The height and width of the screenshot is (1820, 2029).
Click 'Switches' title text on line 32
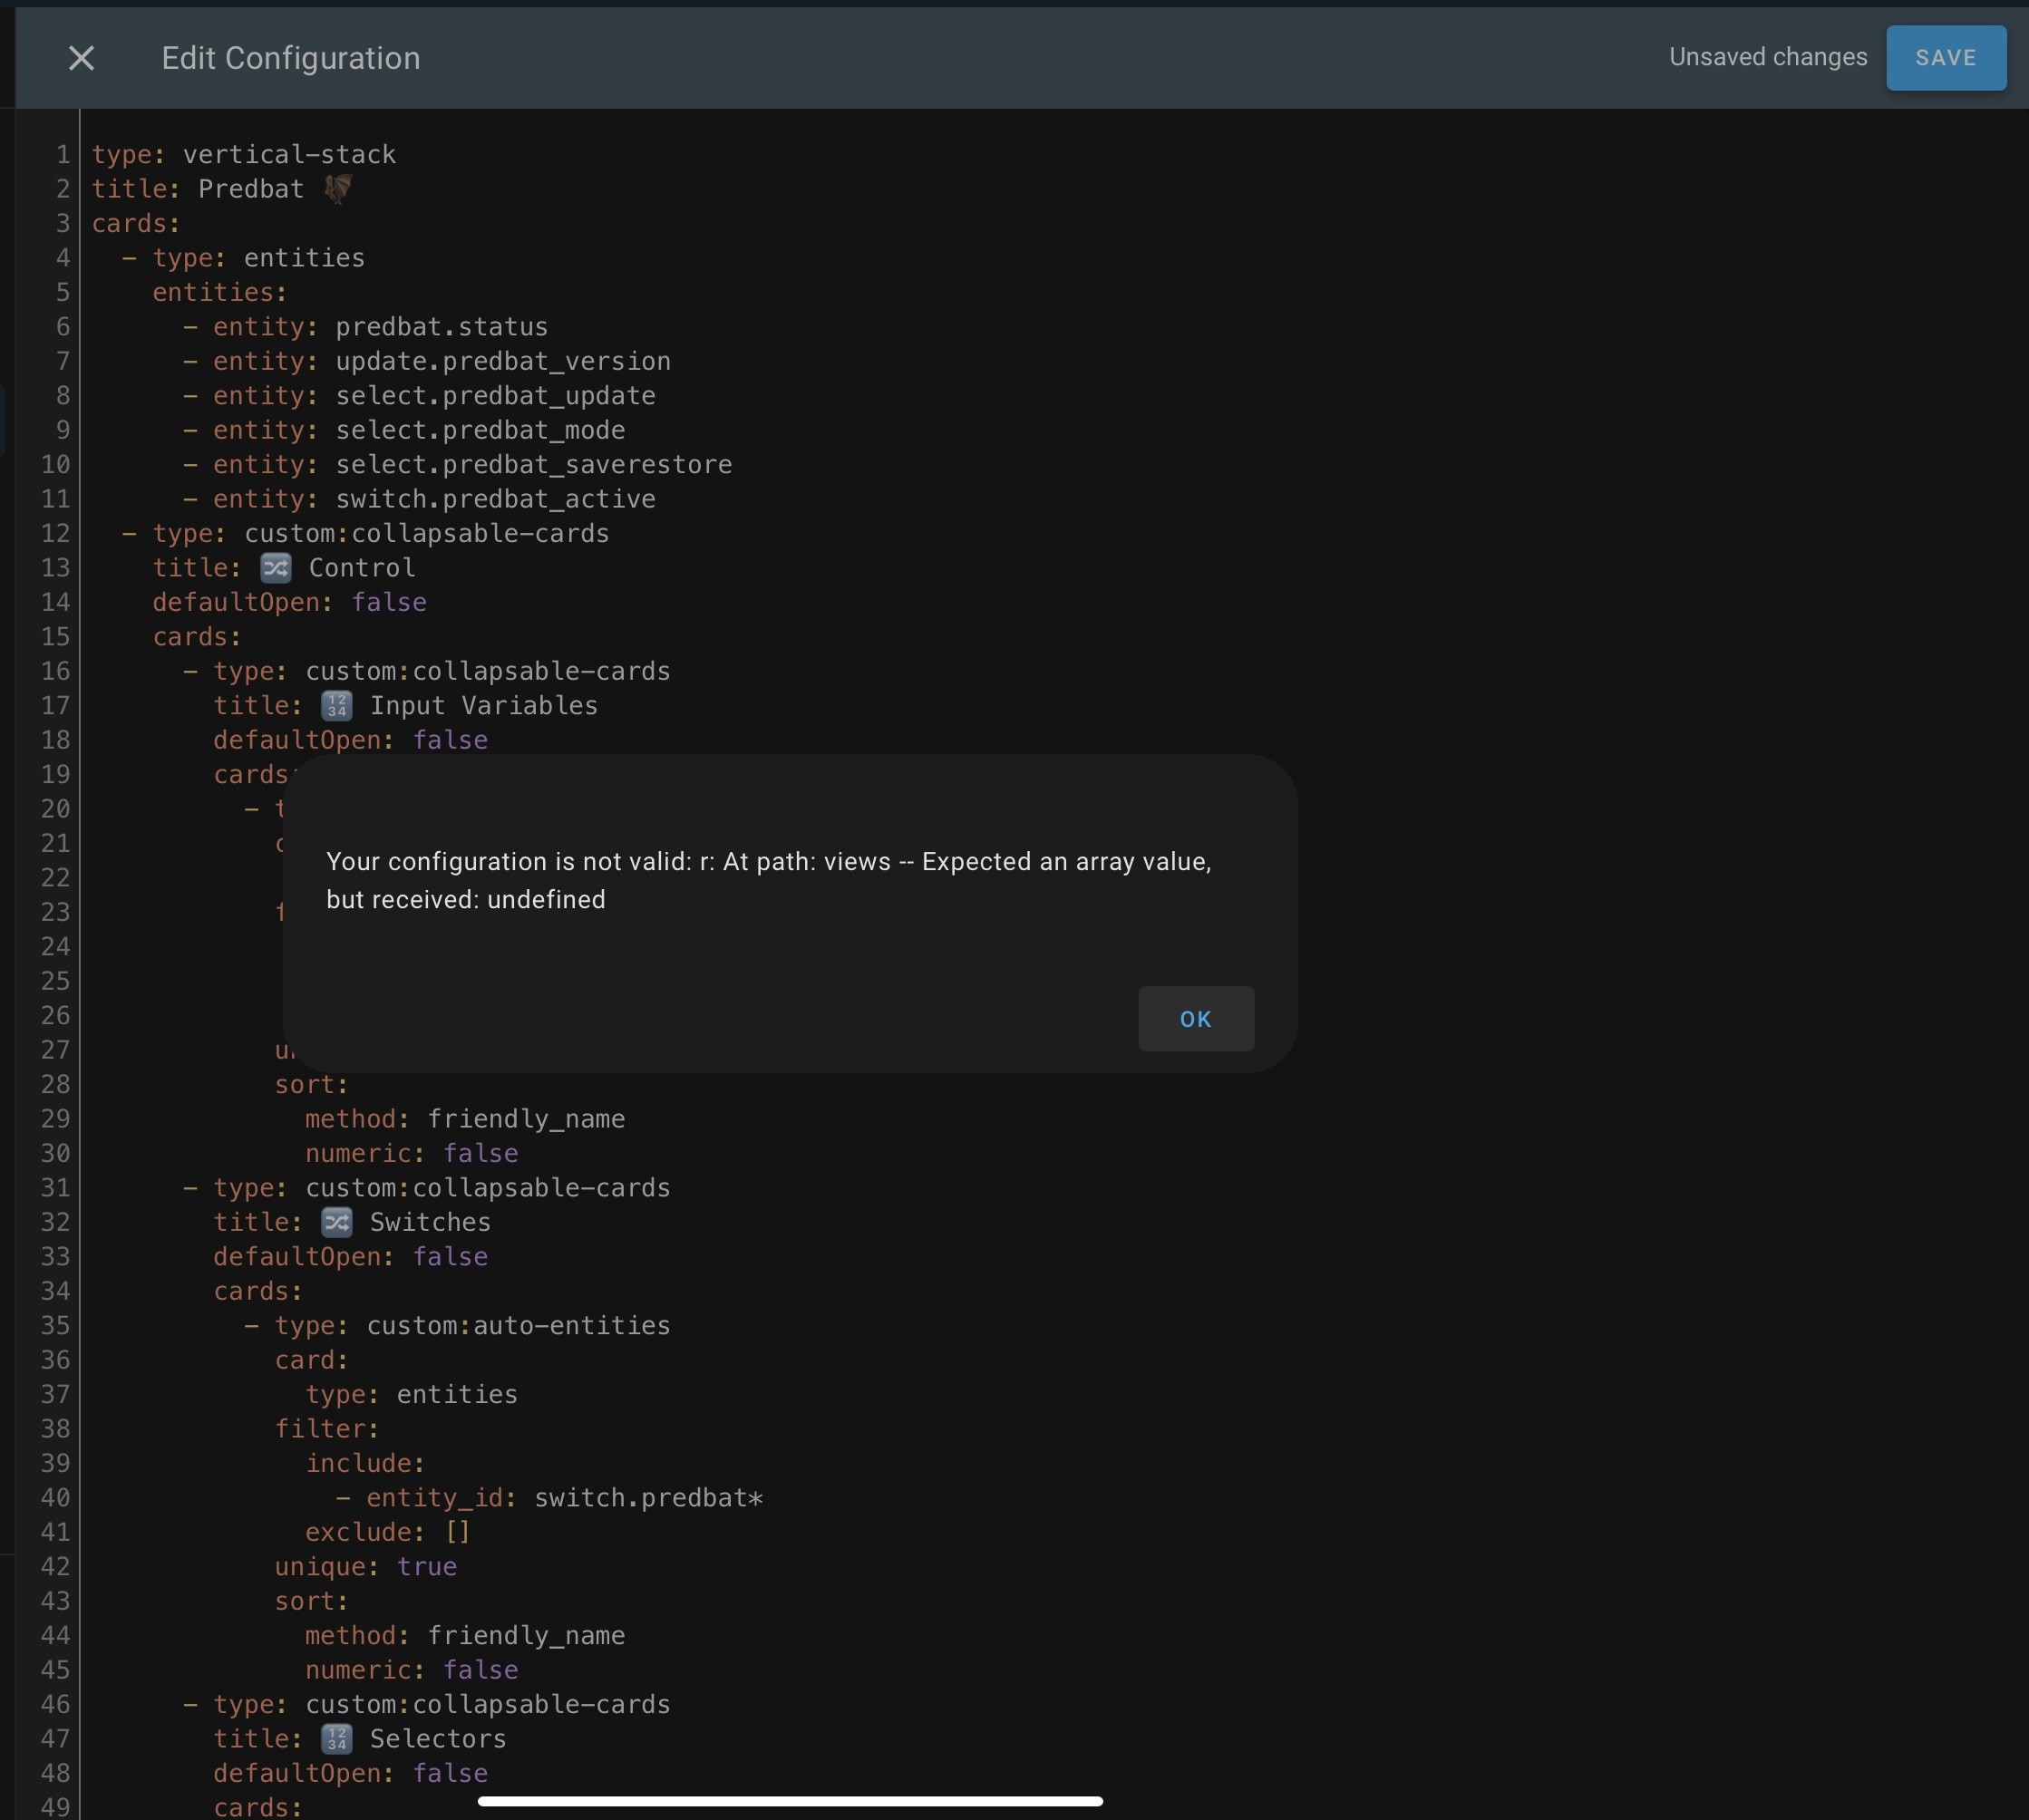tap(430, 1222)
